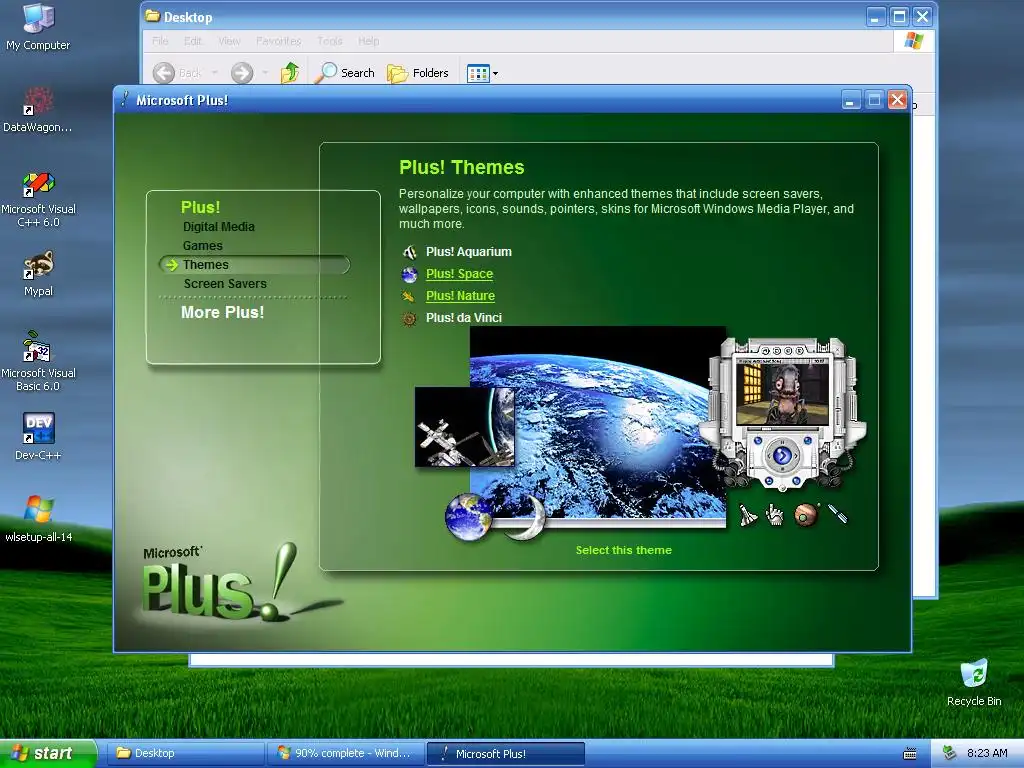This screenshot has width=1024, height=768.
Task: Click the 8:23 AM taskbar clock
Action: click(987, 753)
